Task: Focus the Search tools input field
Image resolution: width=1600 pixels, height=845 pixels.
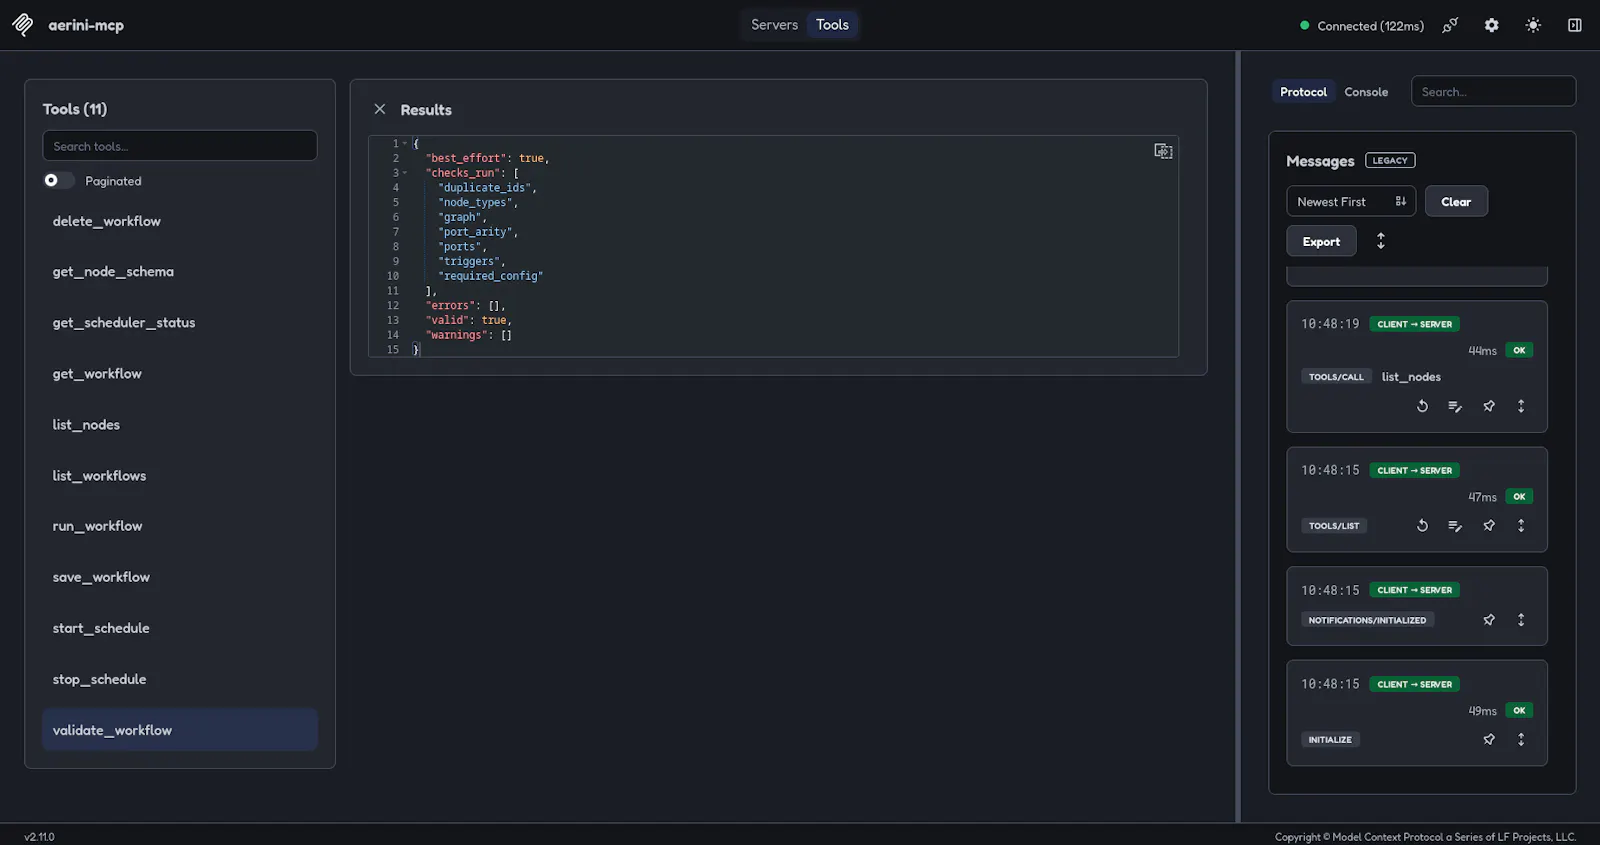Action: tap(180, 146)
